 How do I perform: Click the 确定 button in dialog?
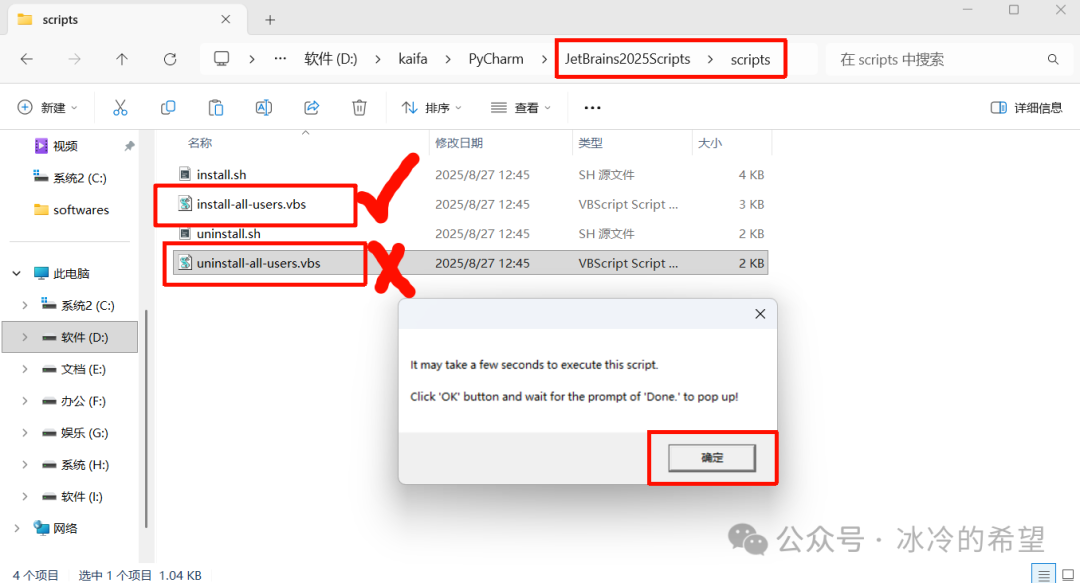712,458
